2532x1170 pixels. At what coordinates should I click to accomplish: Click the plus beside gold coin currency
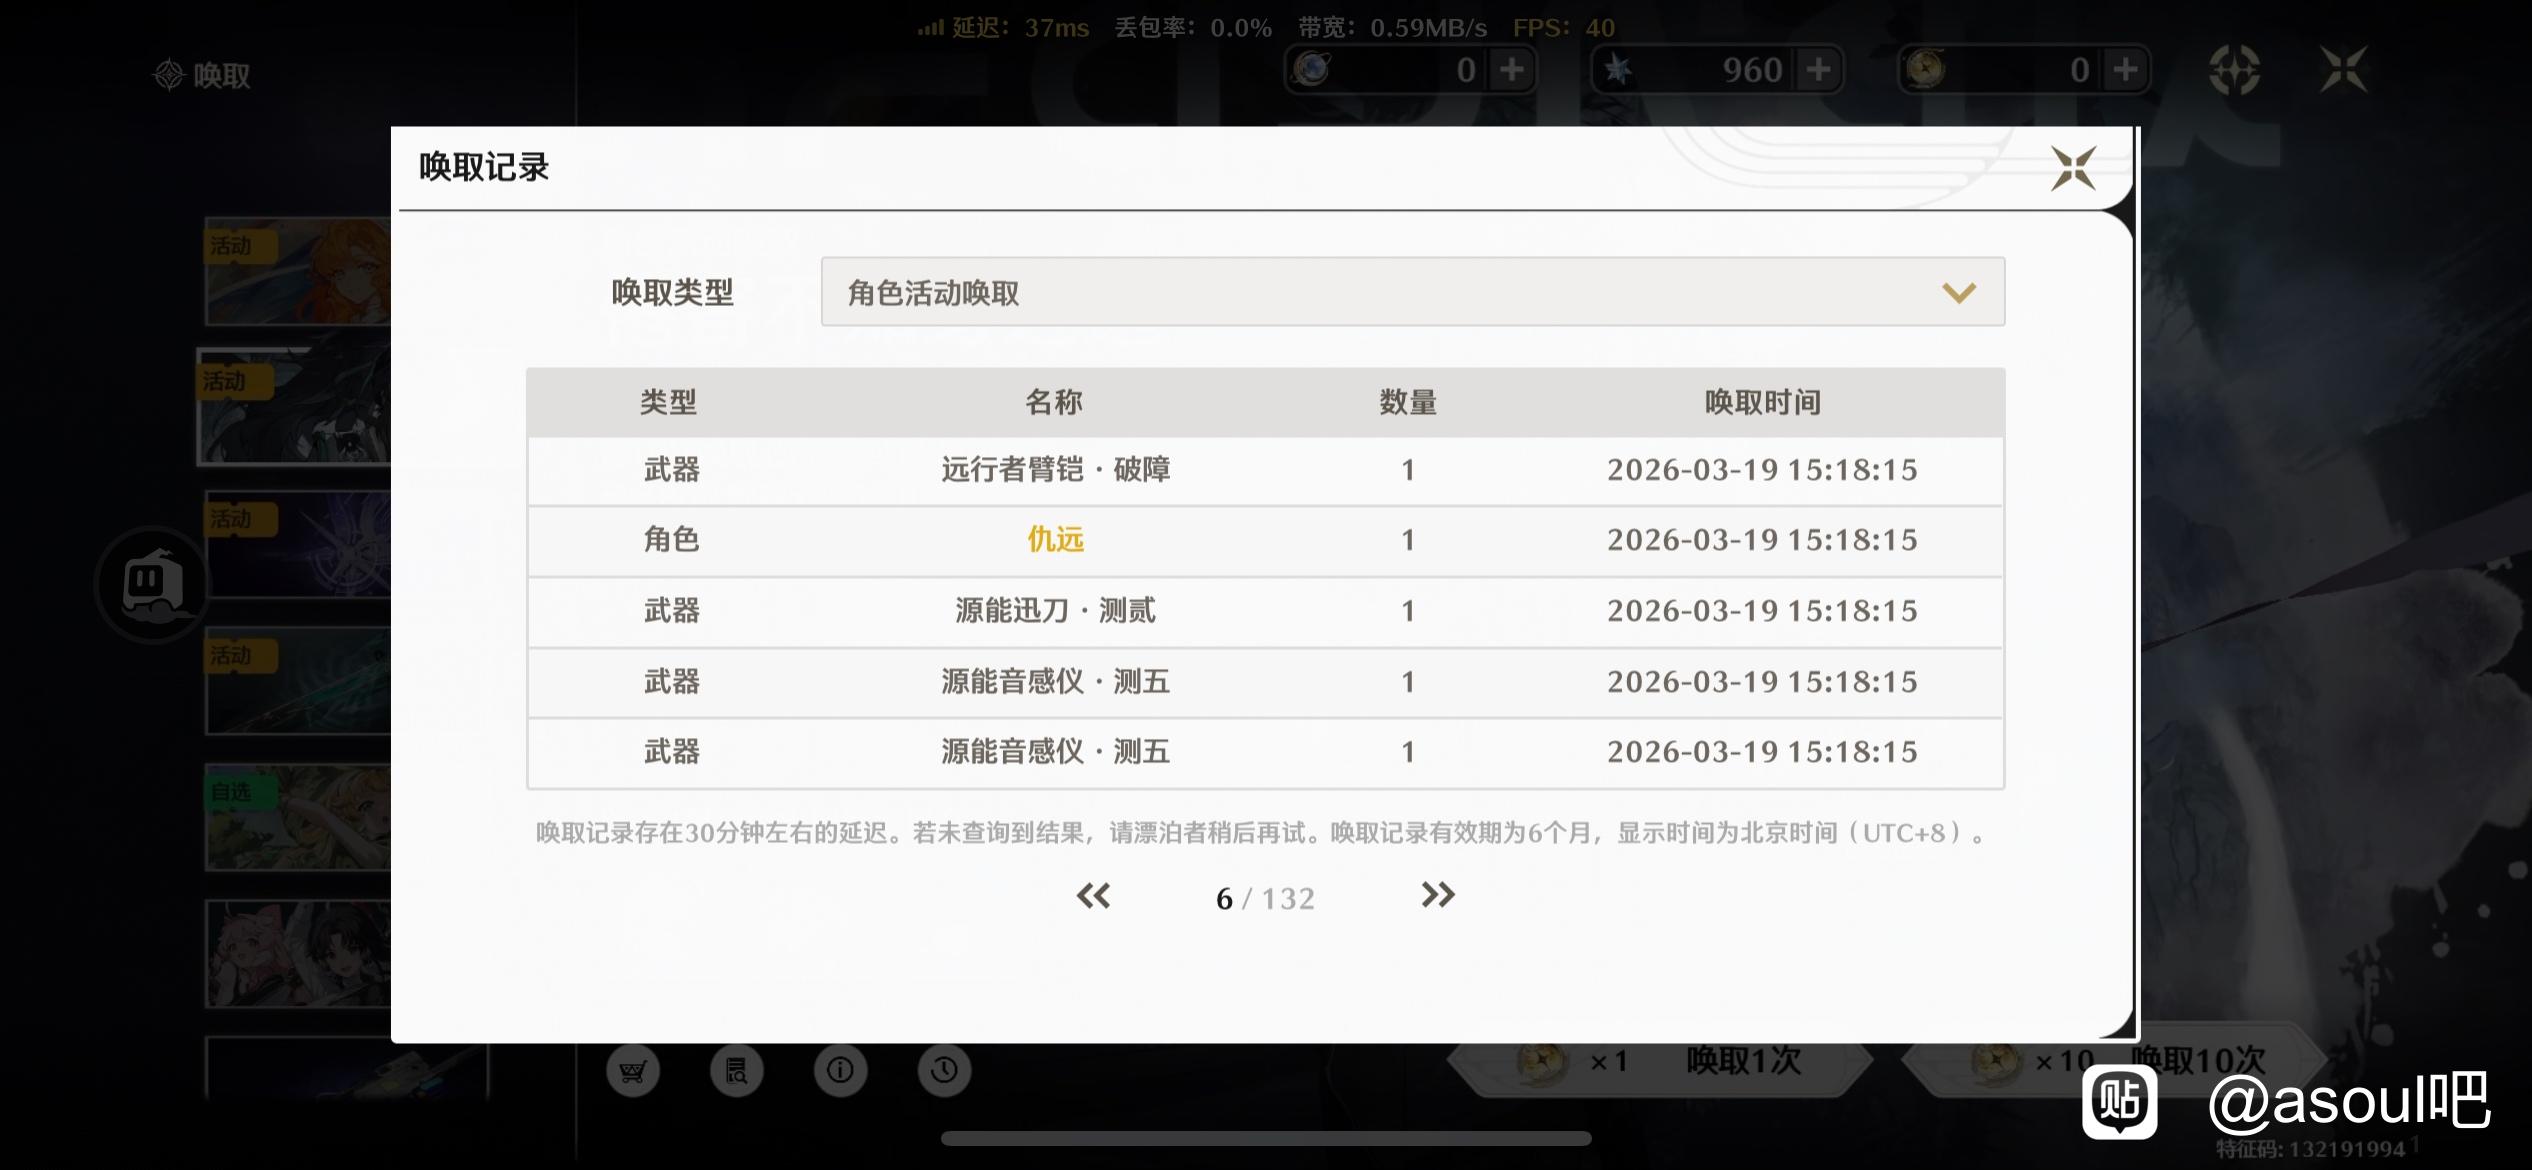coord(2125,70)
